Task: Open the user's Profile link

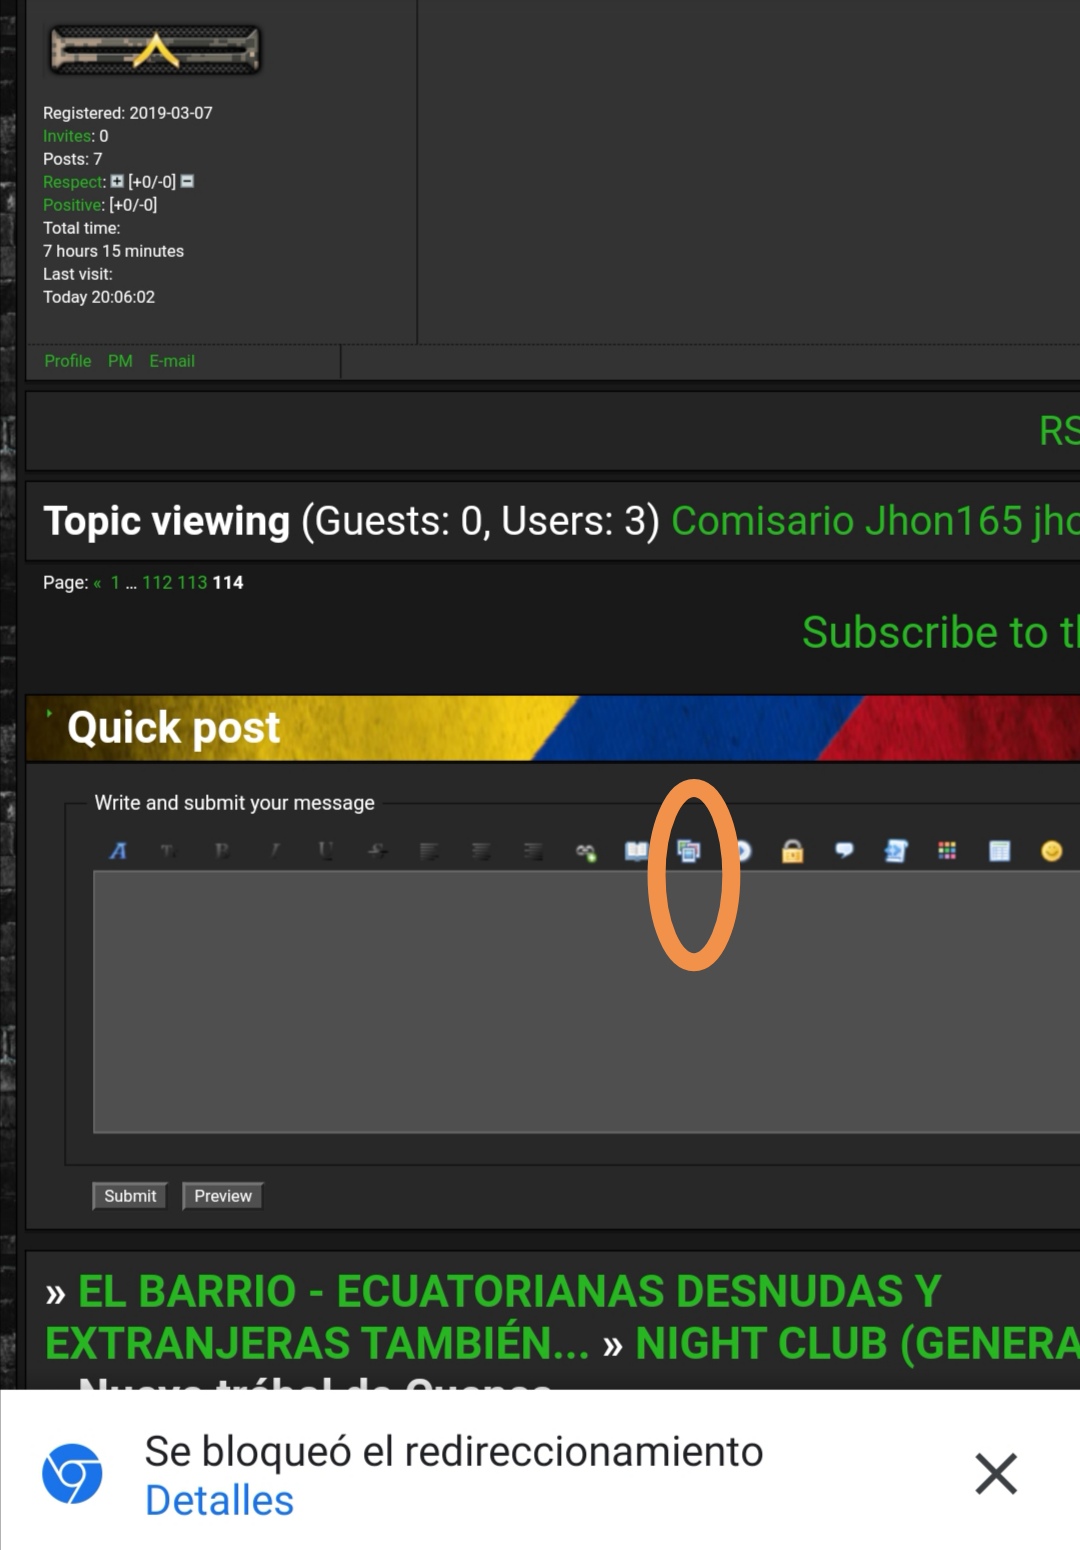Action: pos(68,361)
